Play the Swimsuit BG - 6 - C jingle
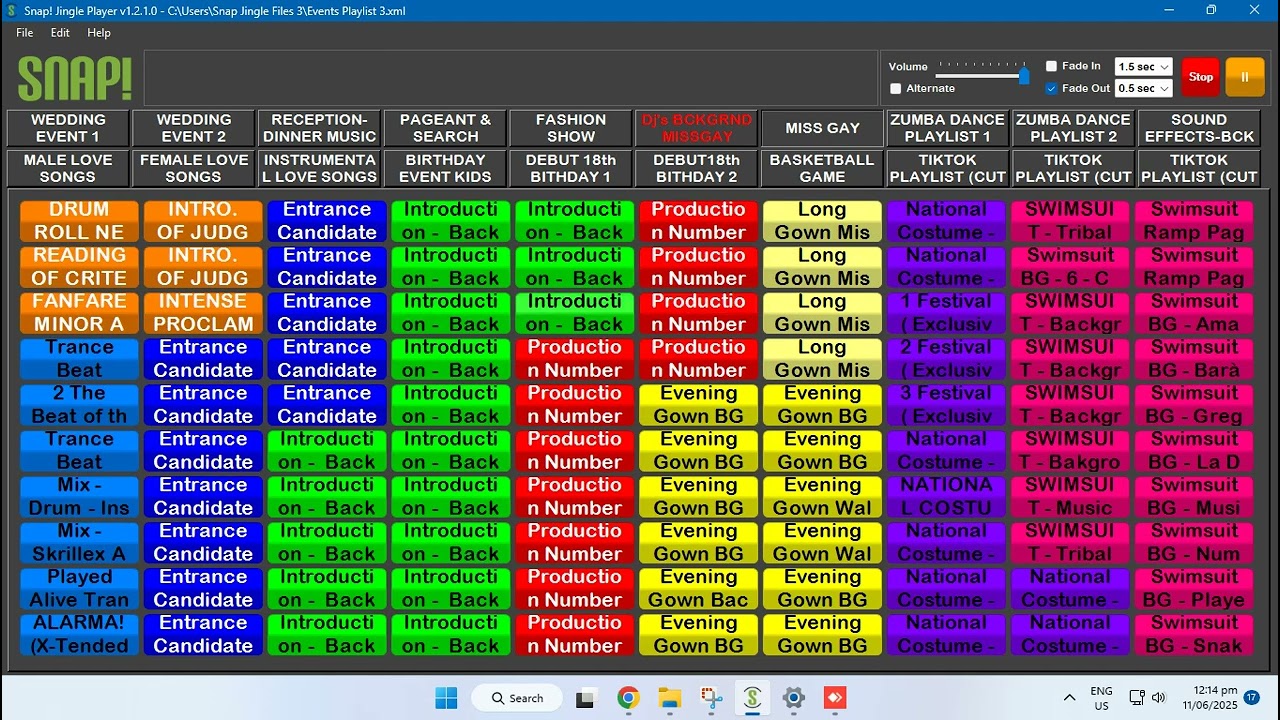Screen dimensions: 1280x720 click(1070, 267)
